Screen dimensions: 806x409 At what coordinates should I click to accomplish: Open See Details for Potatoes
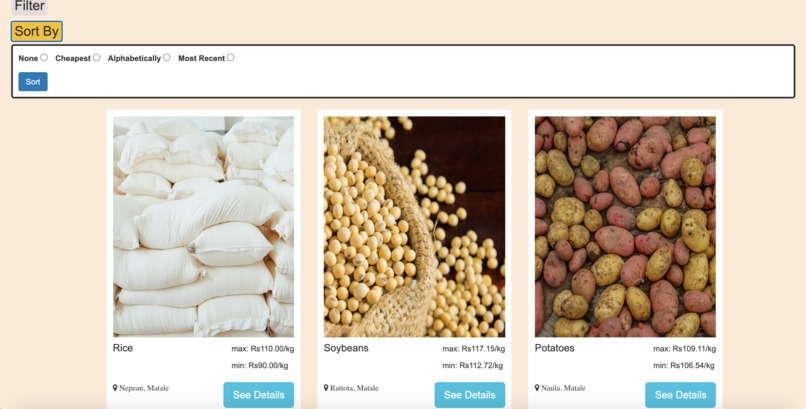tap(681, 395)
